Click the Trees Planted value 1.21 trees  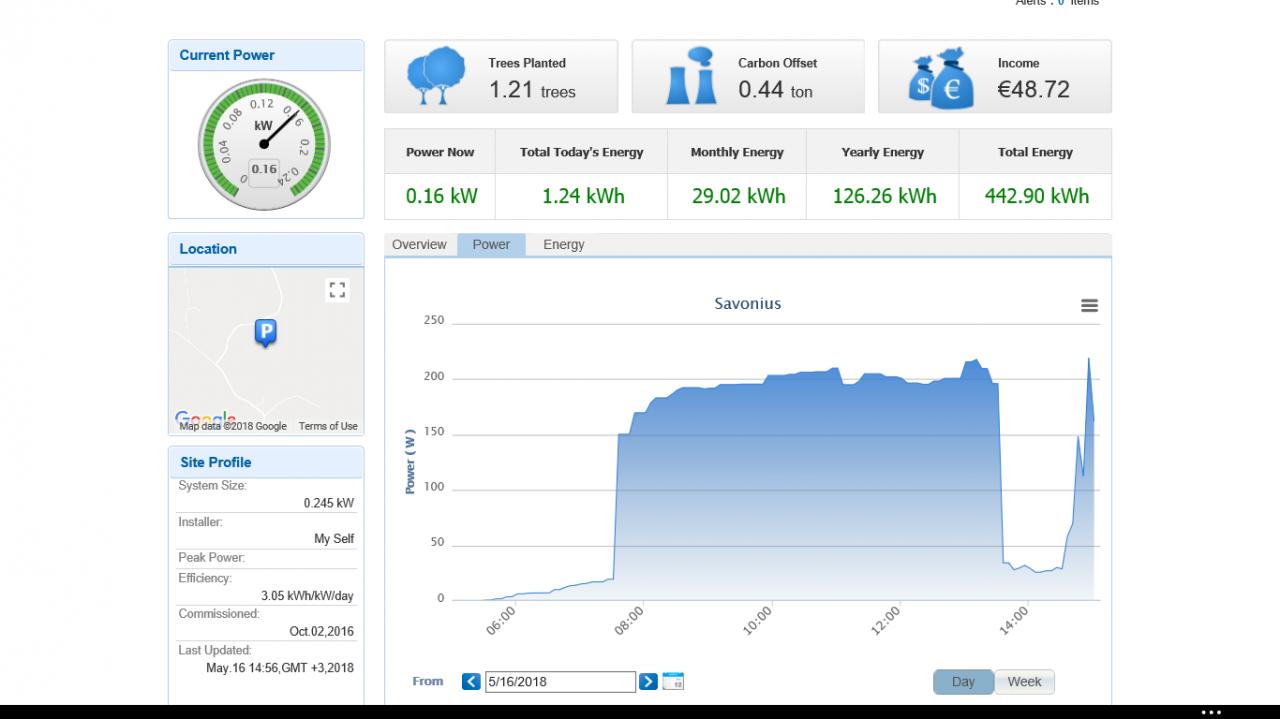[x=532, y=90]
